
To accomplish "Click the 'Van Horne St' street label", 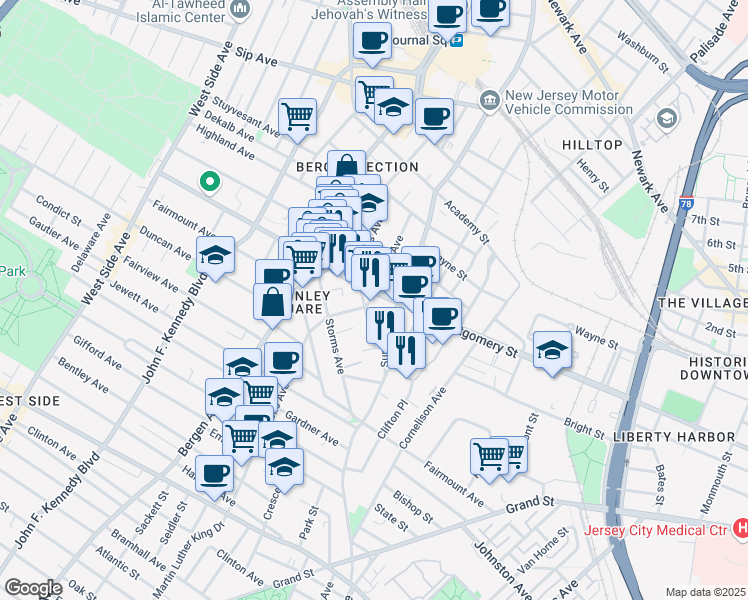I will point(543,550).
